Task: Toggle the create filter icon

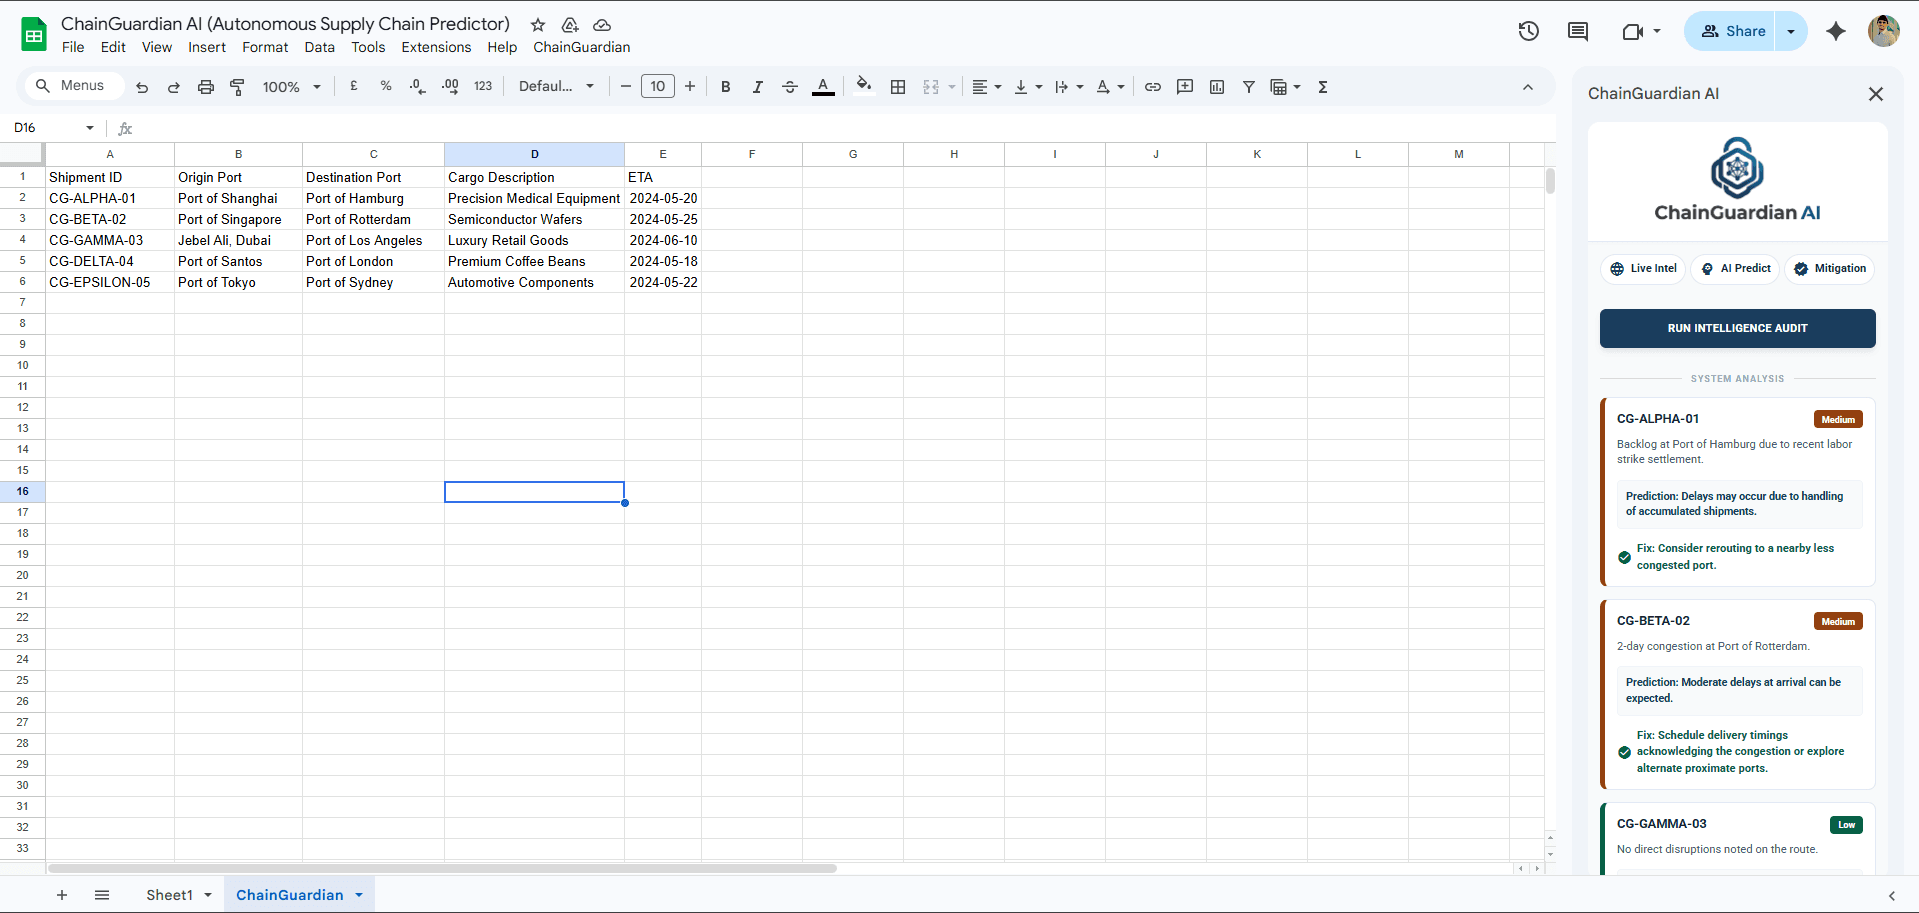Action: pos(1249,87)
